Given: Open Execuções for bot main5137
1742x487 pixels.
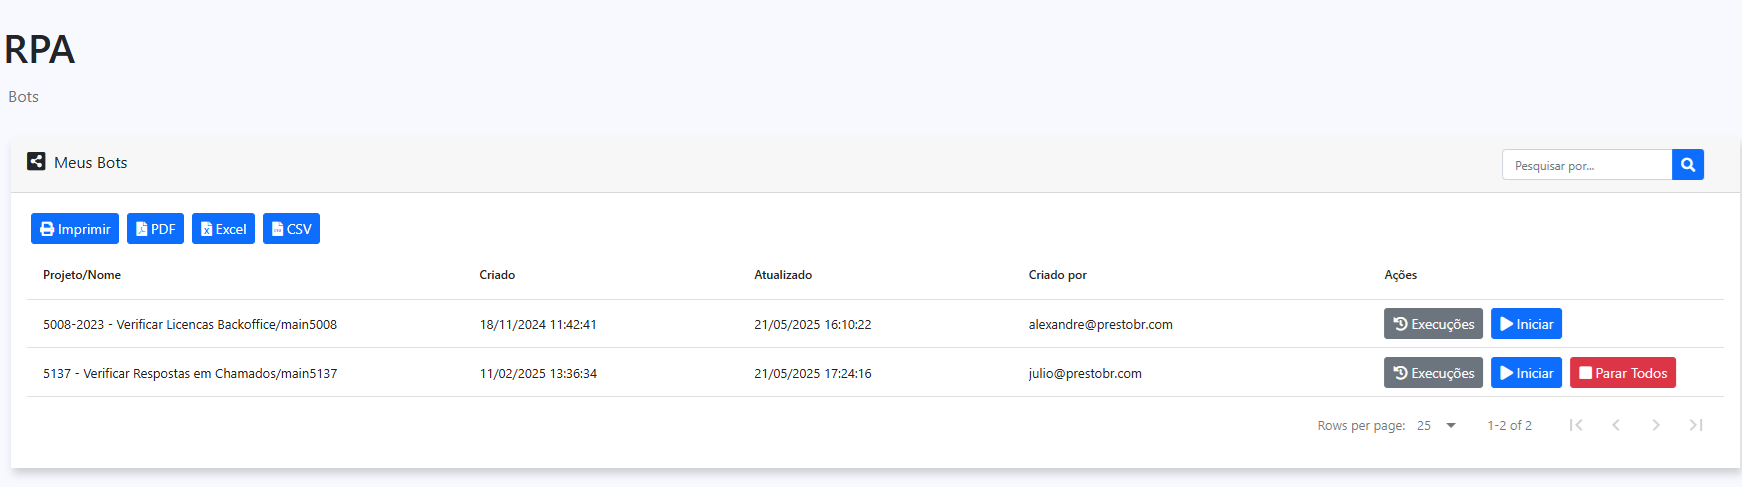Looking at the screenshot, I should (x=1433, y=373).
